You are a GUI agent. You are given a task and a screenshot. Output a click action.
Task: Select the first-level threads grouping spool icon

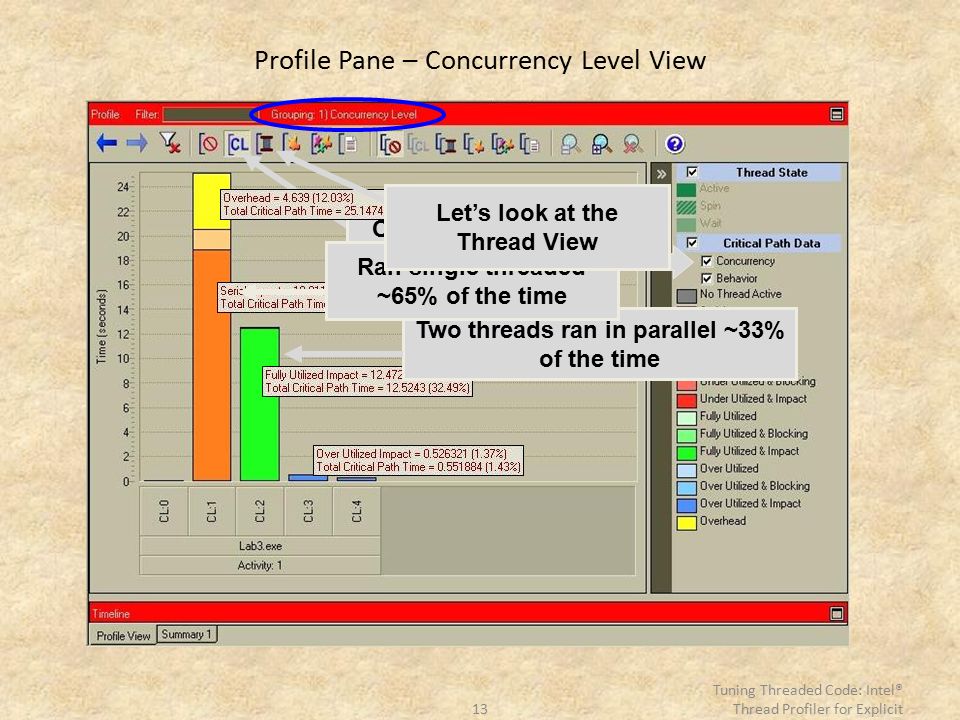pyautogui.click(x=264, y=144)
